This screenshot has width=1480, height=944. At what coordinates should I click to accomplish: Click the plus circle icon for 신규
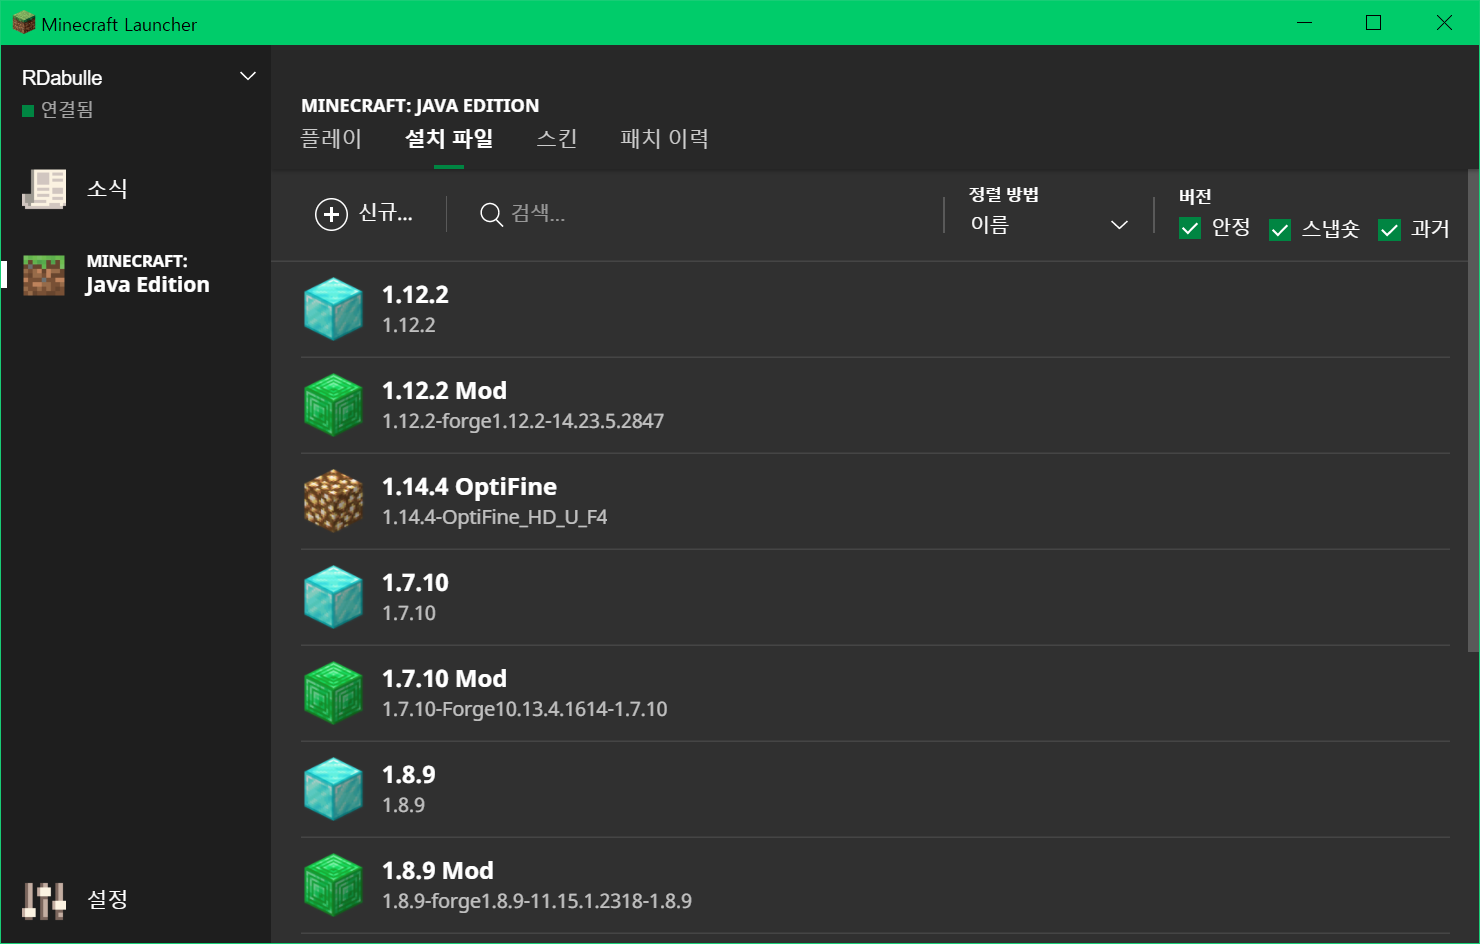point(331,214)
